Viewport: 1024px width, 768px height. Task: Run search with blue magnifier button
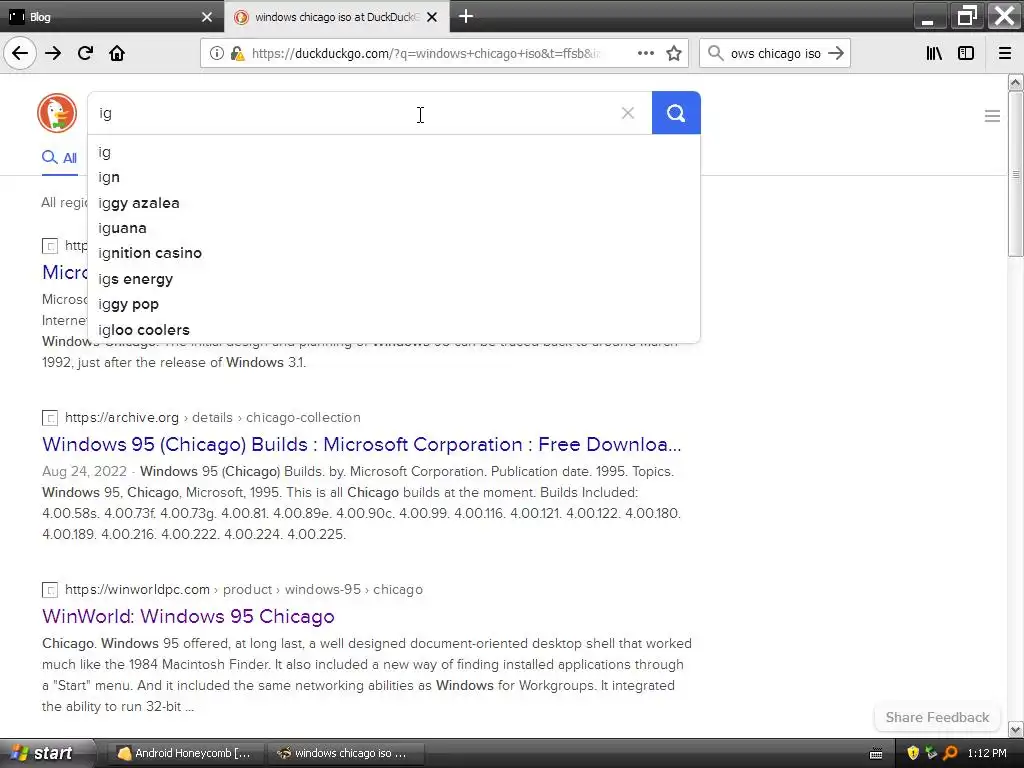tap(676, 113)
